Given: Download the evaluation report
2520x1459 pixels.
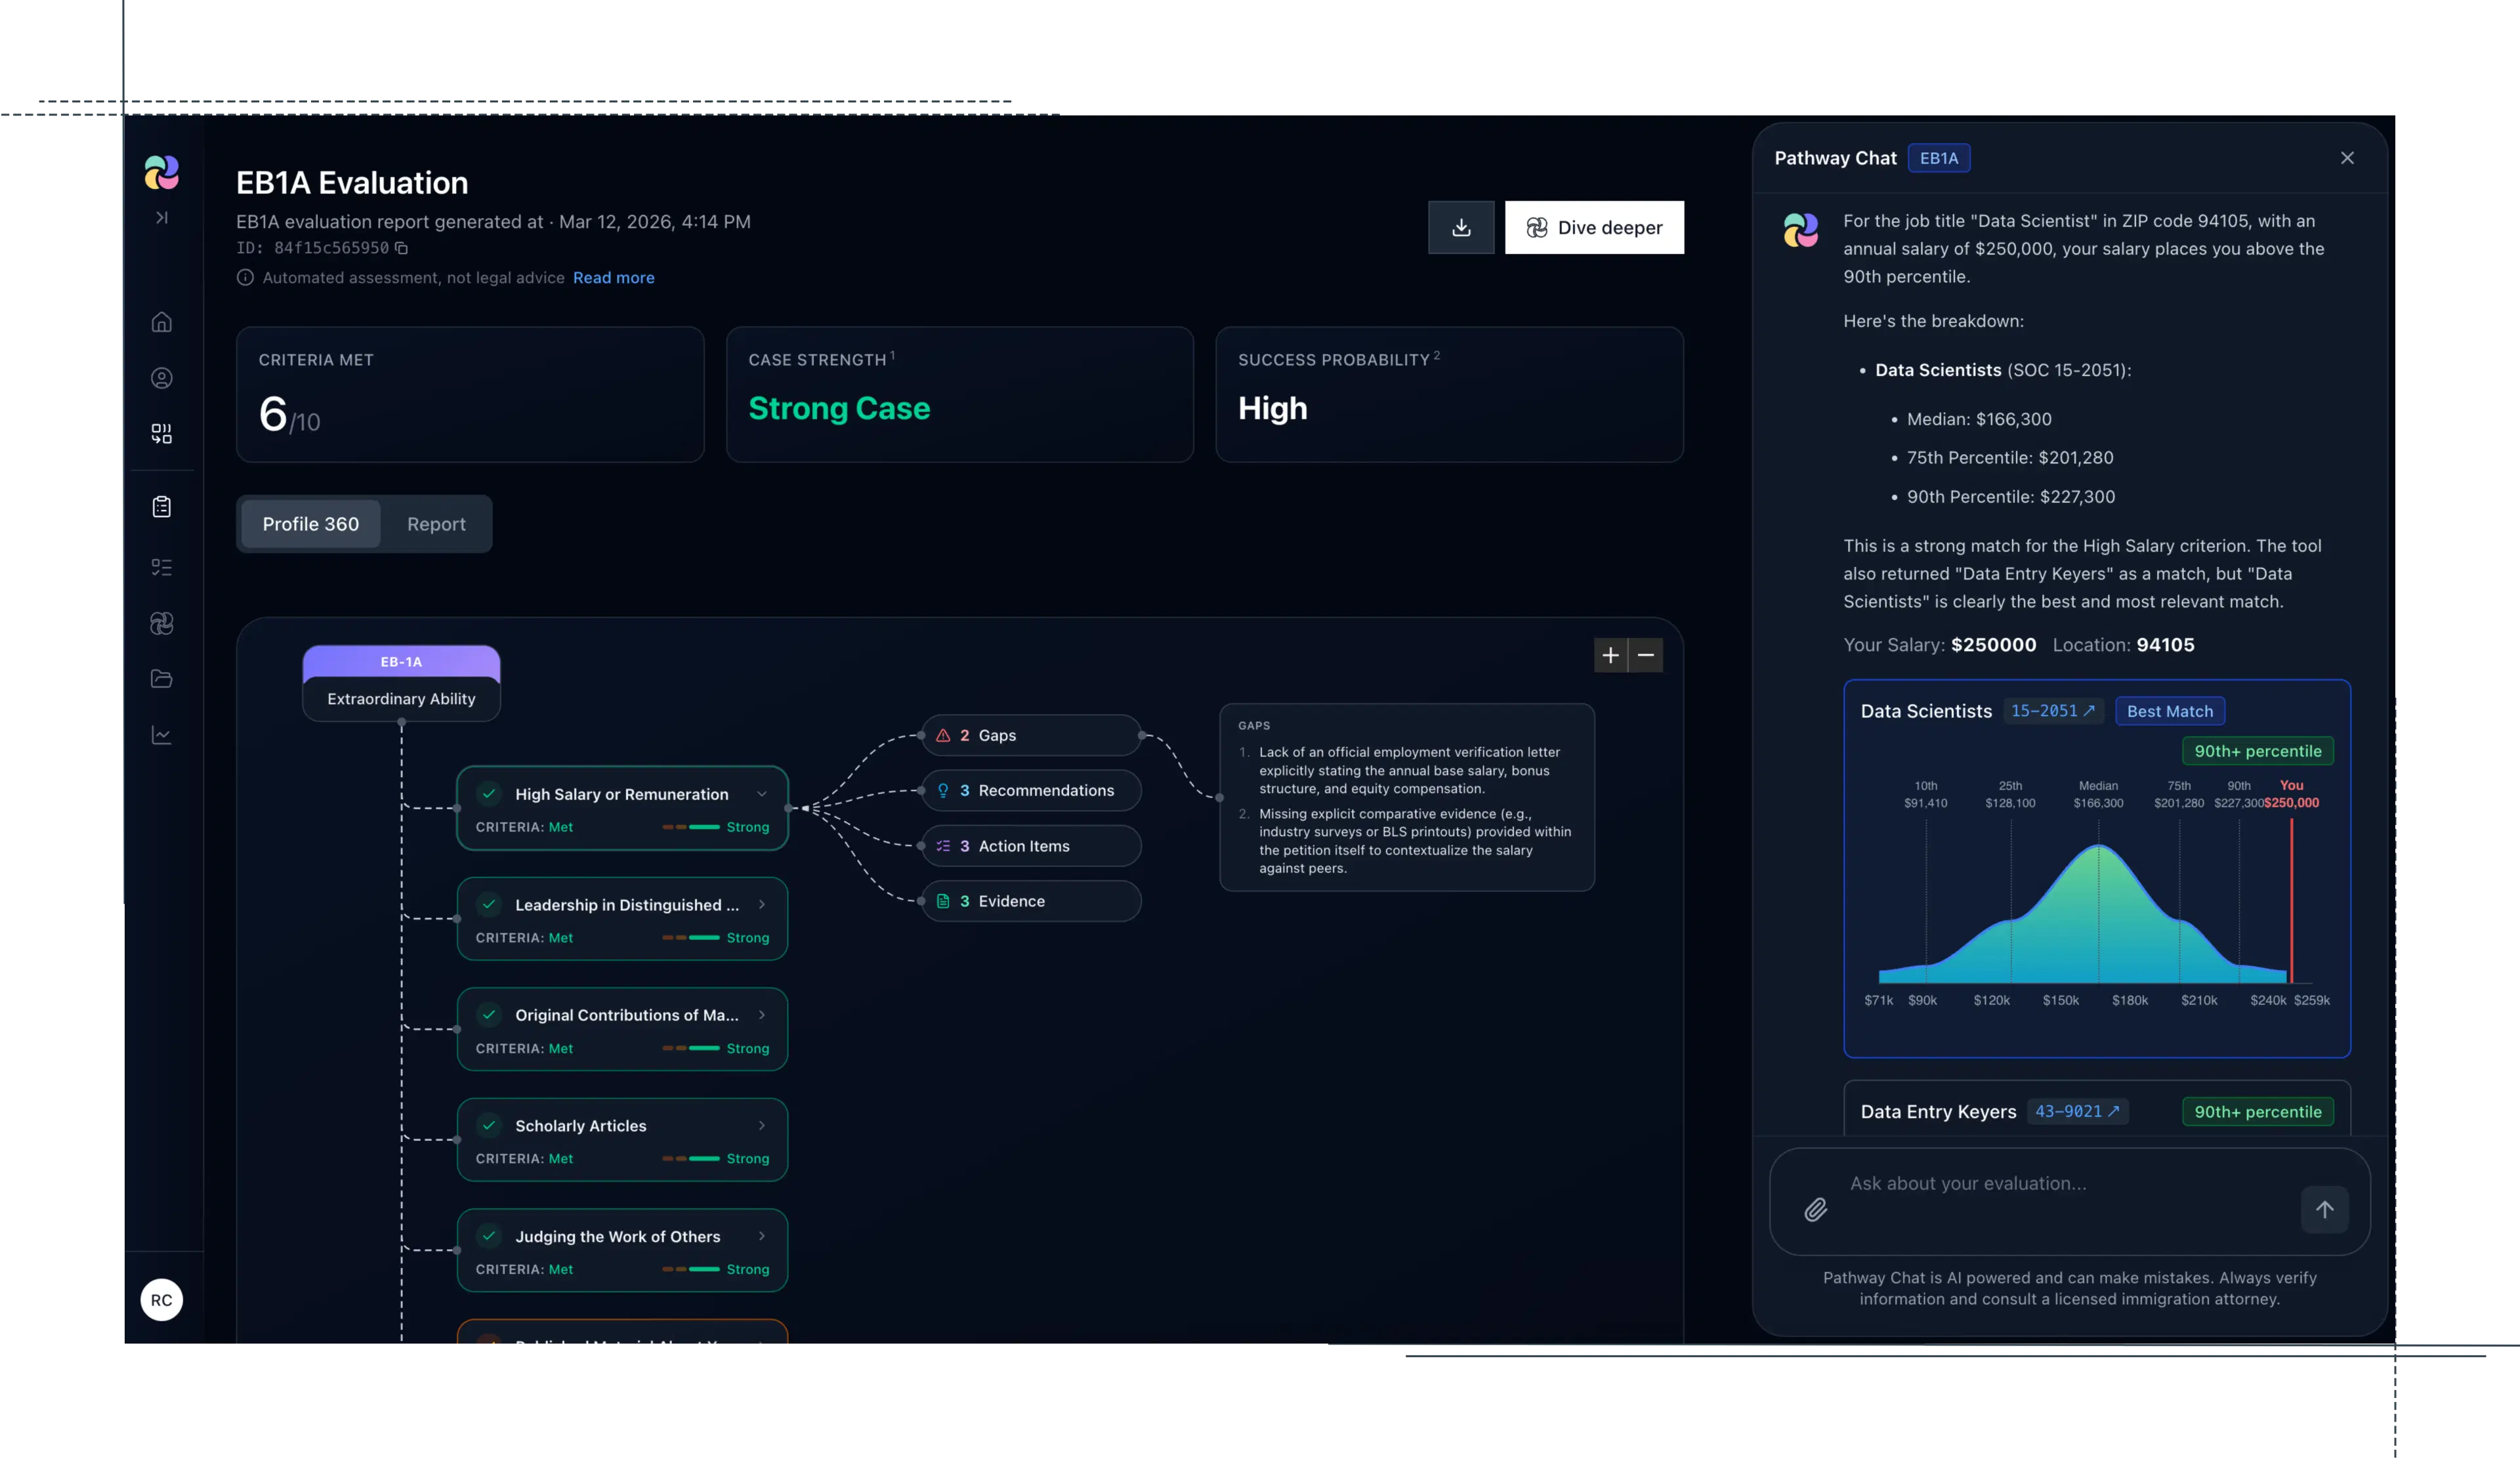Looking at the screenshot, I should (x=1461, y=227).
